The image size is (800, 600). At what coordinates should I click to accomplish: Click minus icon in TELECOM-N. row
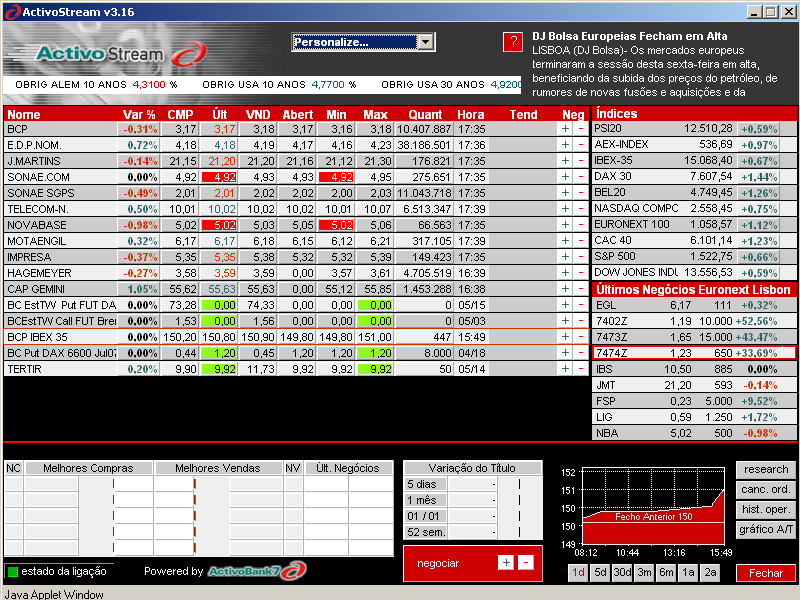[x=581, y=209]
